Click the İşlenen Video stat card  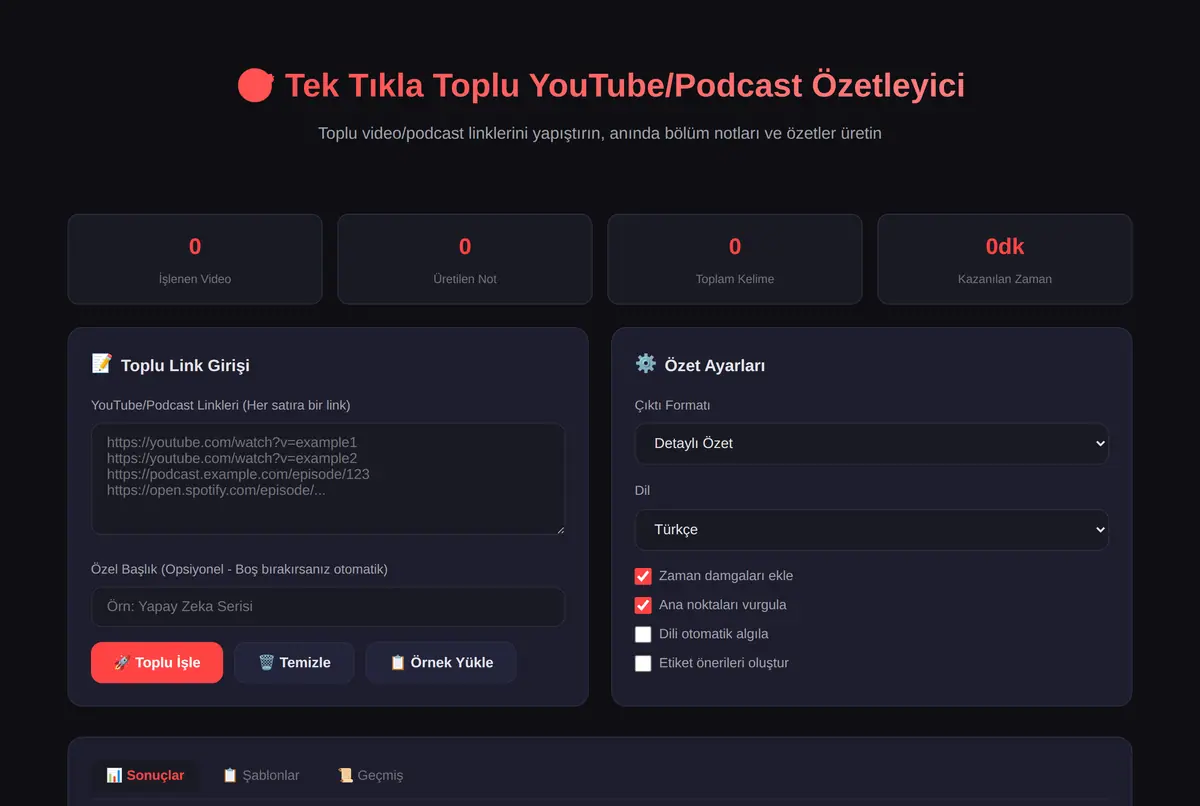(195, 259)
